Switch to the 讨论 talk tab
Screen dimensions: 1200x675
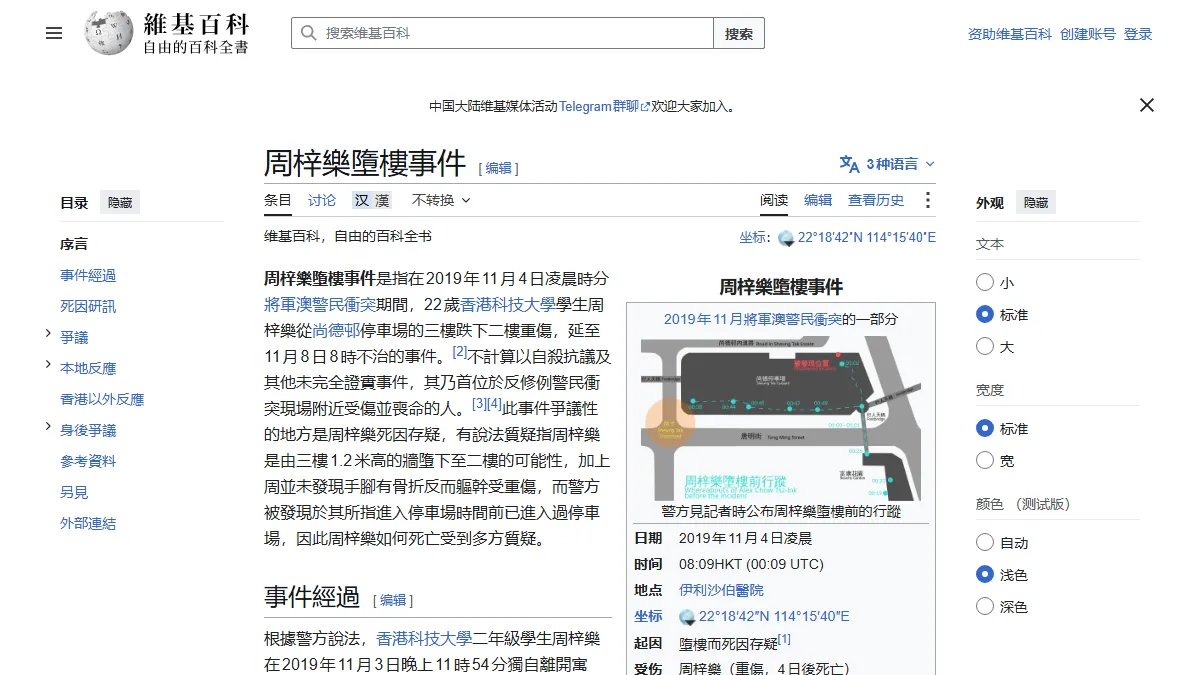pyautogui.click(x=322, y=200)
